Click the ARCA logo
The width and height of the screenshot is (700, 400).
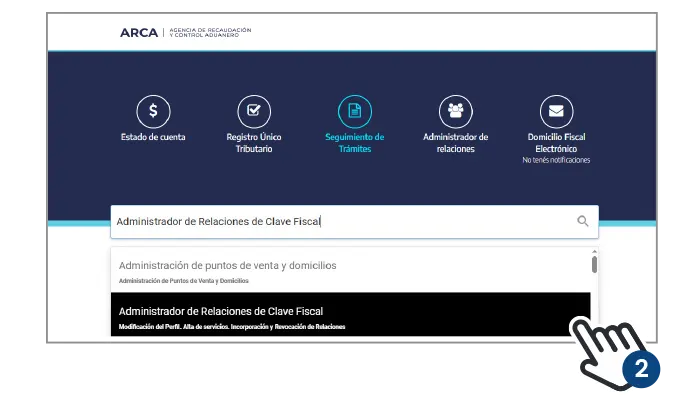point(138,32)
